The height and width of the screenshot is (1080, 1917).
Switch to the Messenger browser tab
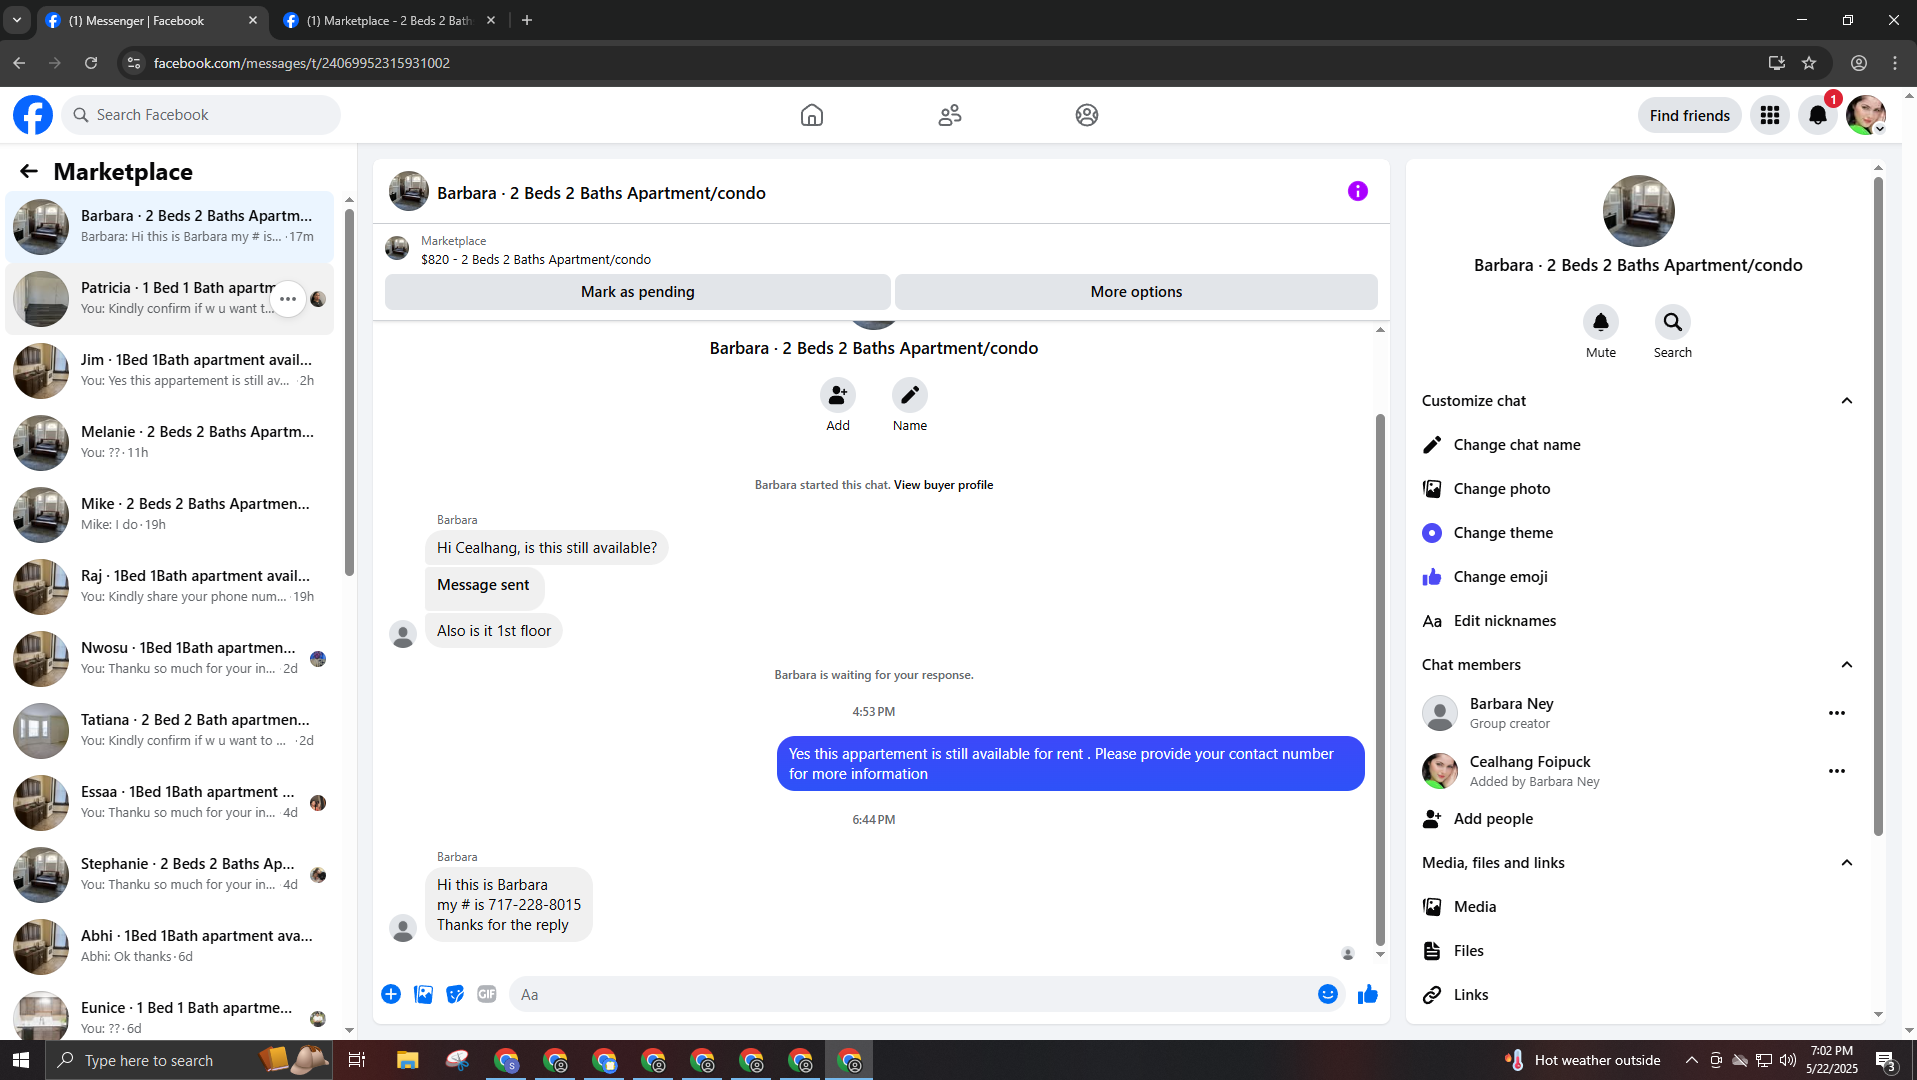point(152,20)
